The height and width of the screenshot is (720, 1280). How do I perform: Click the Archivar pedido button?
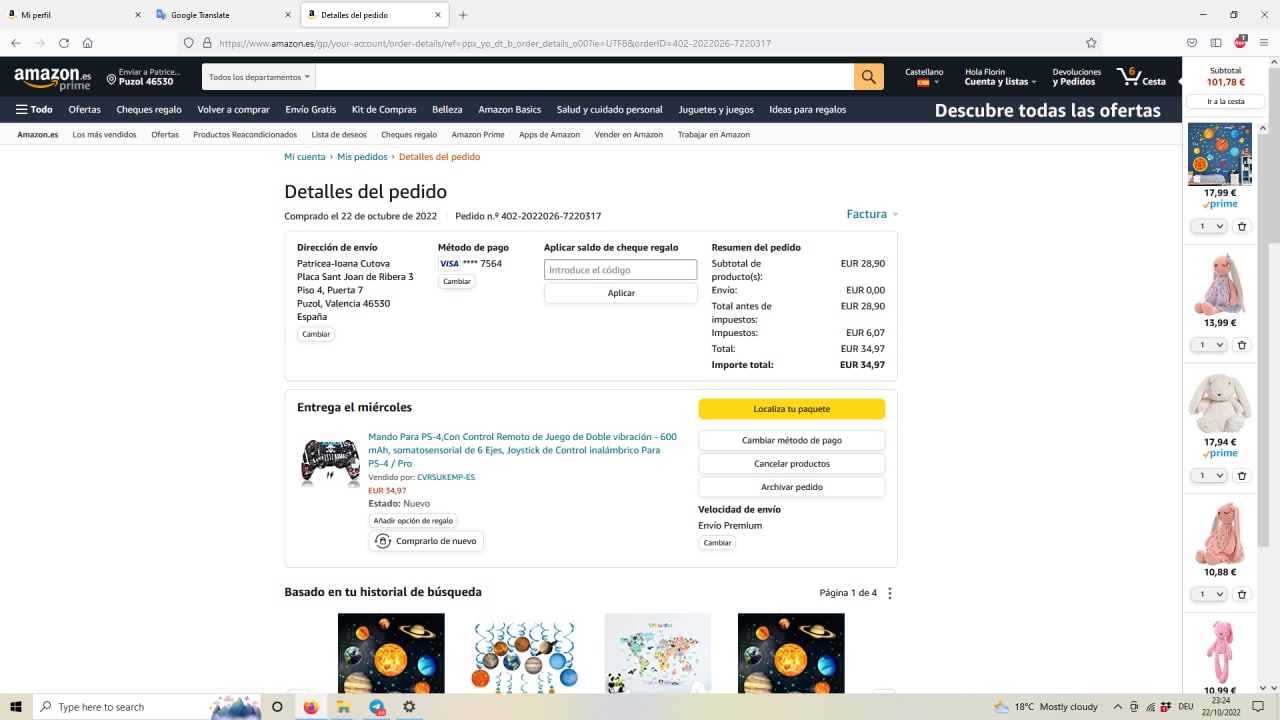point(791,487)
